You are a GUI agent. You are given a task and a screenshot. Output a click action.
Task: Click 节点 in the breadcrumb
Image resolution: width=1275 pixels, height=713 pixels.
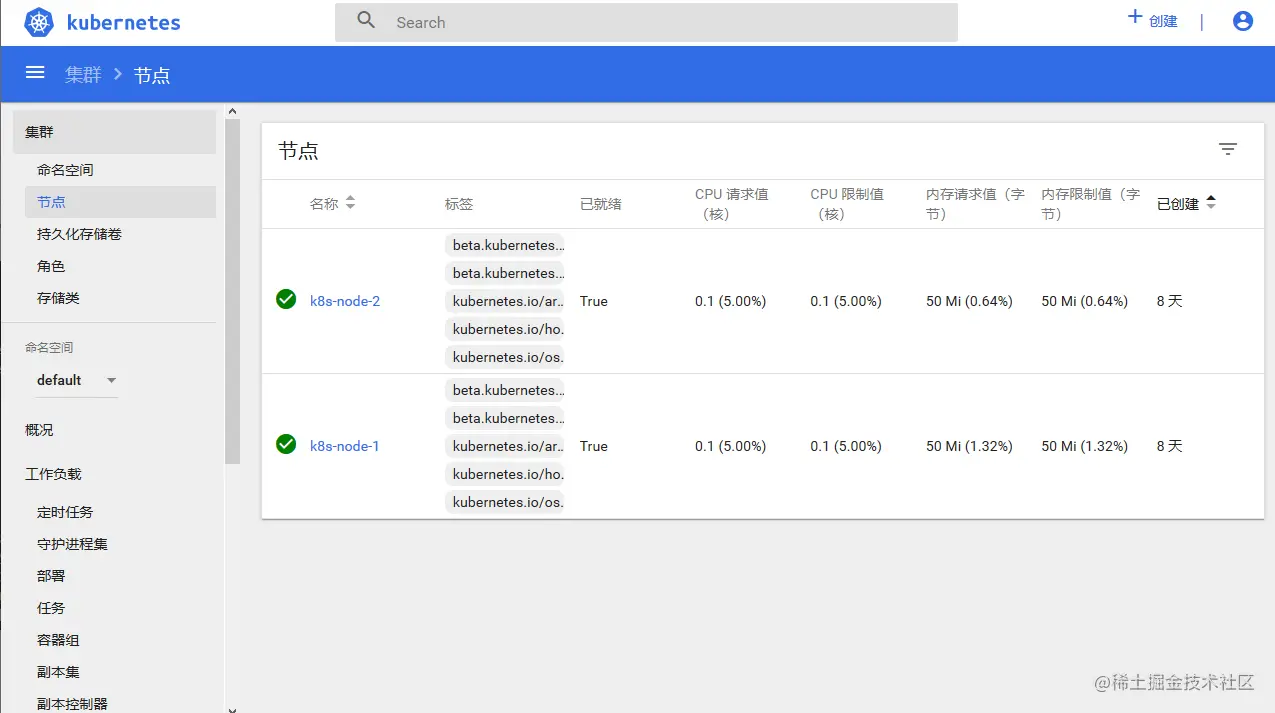[152, 75]
